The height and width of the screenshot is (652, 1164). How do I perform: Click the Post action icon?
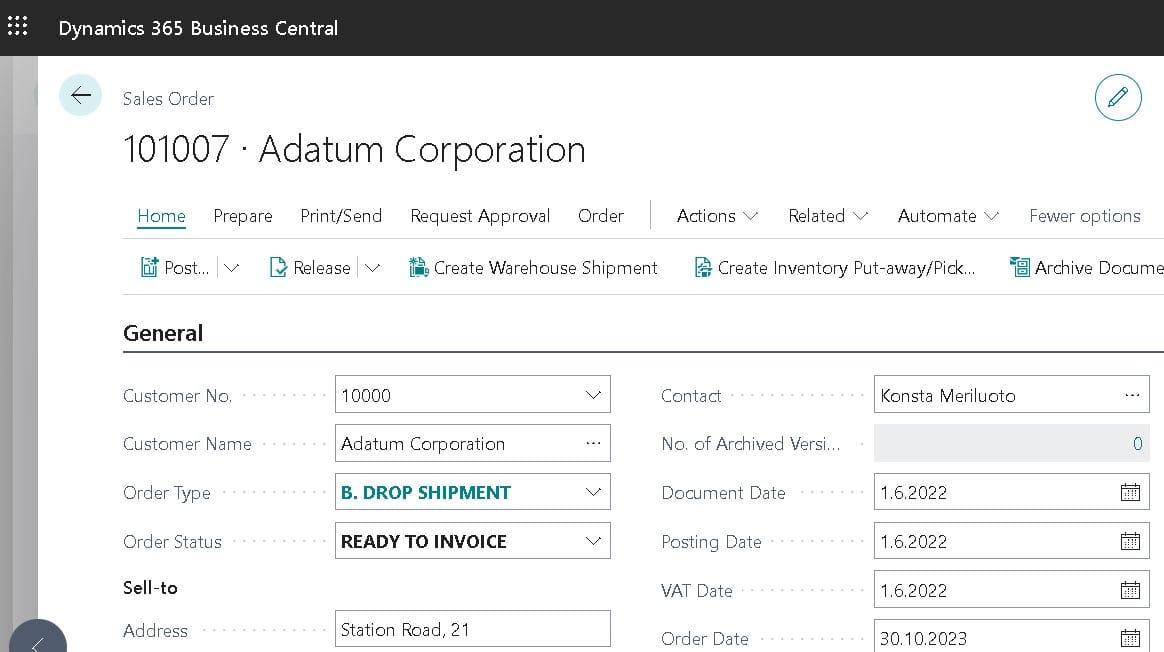click(149, 267)
